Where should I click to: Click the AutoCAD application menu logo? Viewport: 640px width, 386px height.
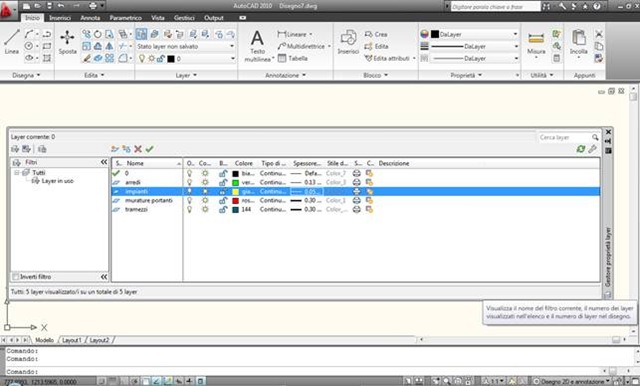click(7, 11)
